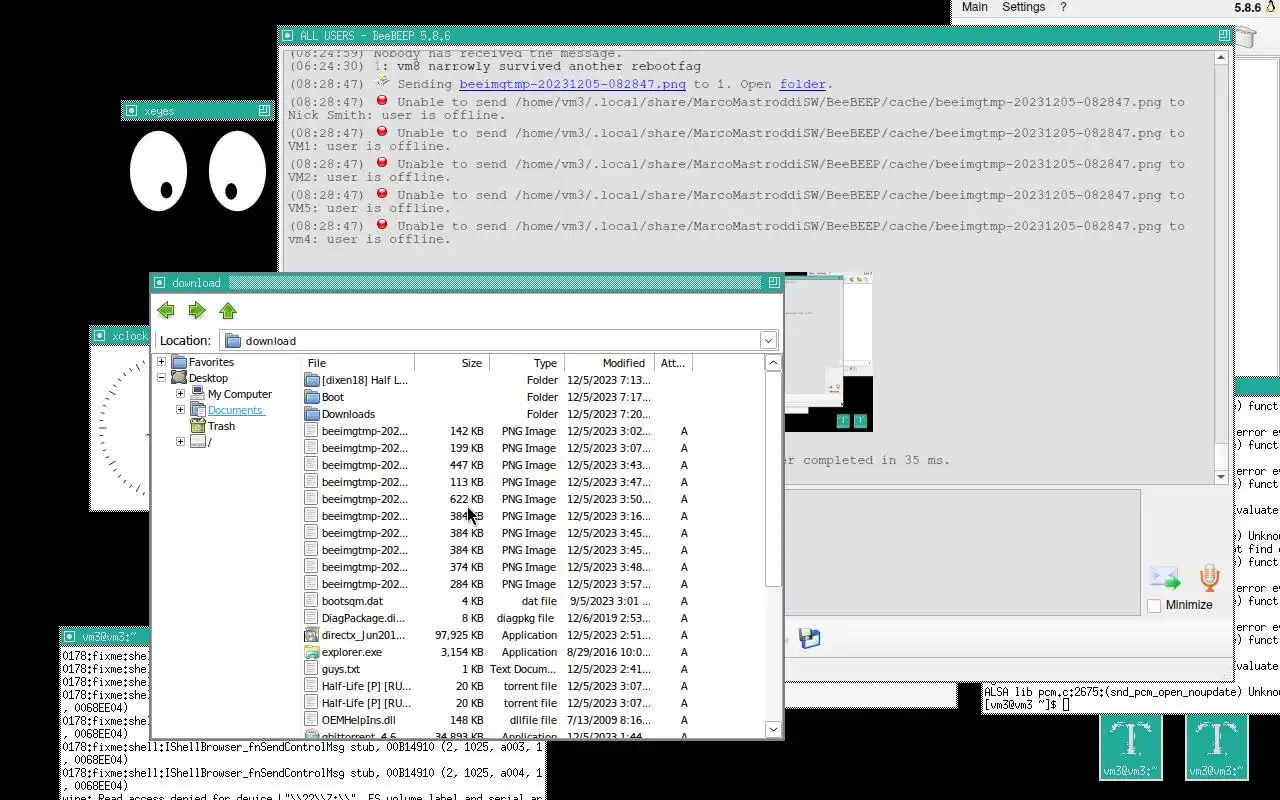Screen dimensions: 1280x800
Task: Expand the Favorites tree node
Action: tap(162, 362)
